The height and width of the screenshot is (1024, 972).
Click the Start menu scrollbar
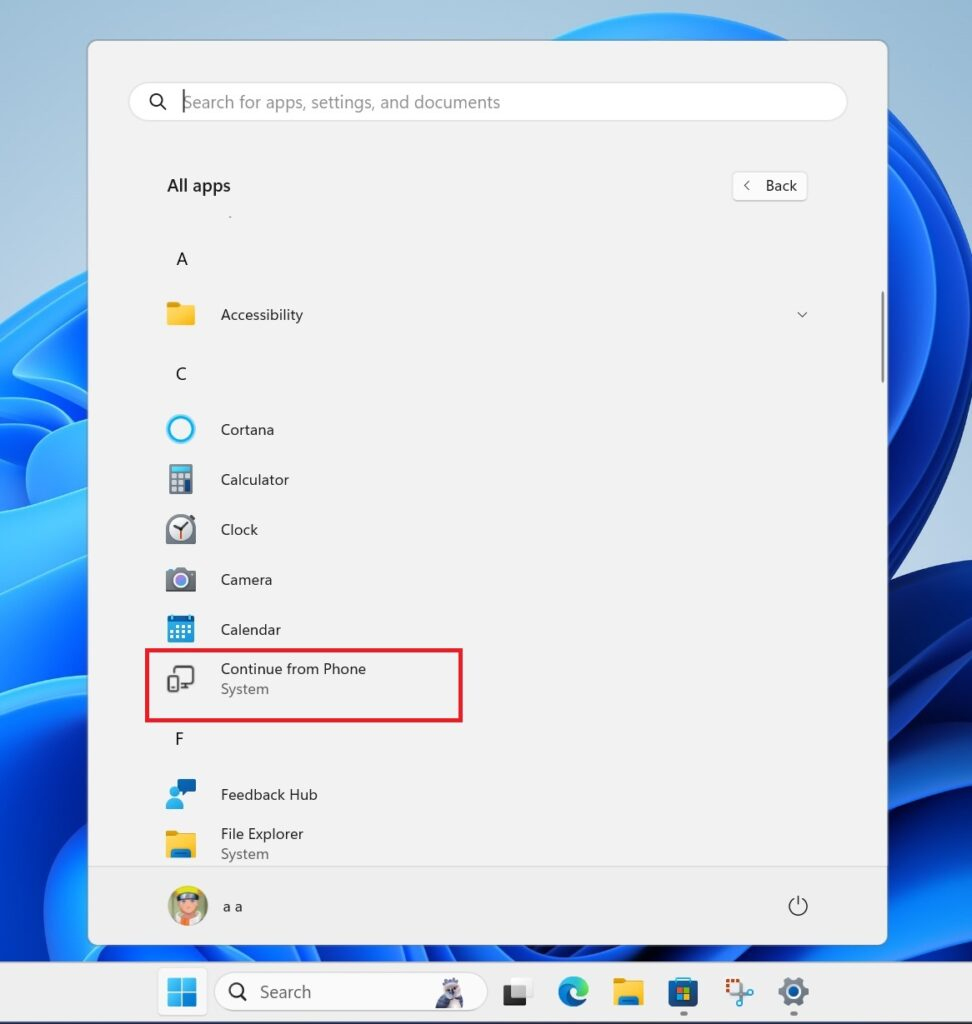pos(884,335)
